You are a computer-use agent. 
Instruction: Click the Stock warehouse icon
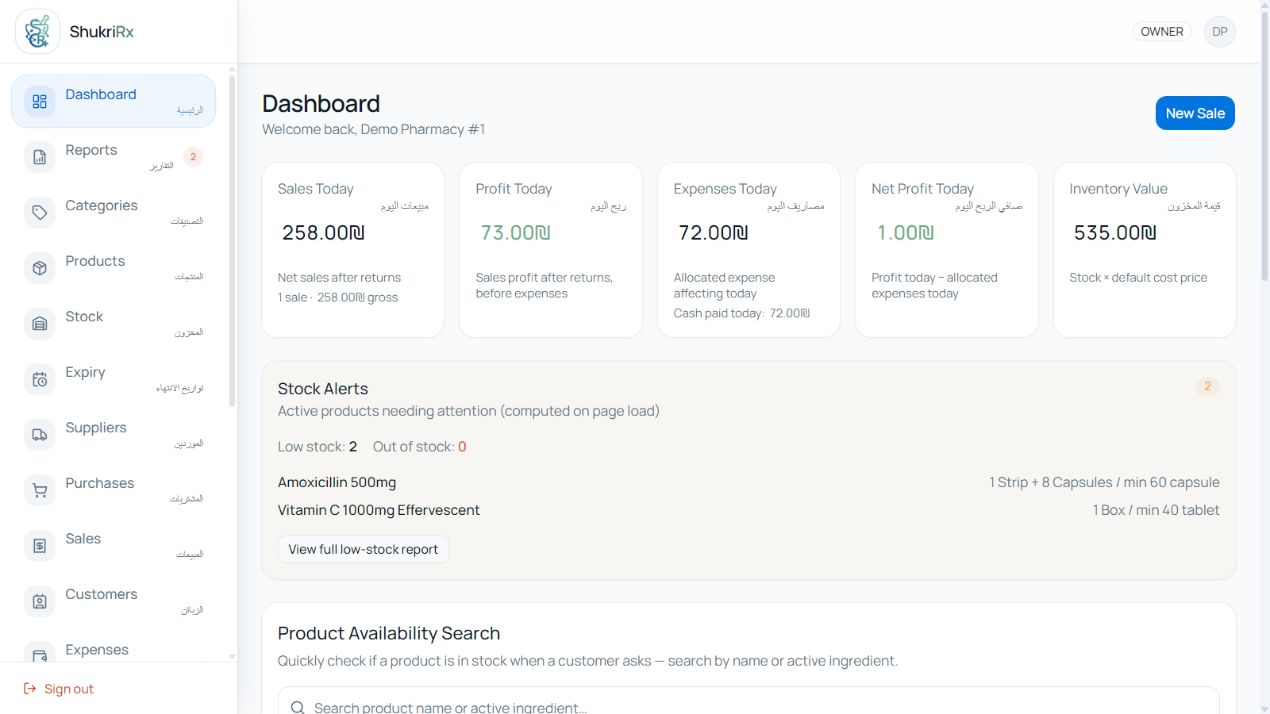(x=40, y=323)
